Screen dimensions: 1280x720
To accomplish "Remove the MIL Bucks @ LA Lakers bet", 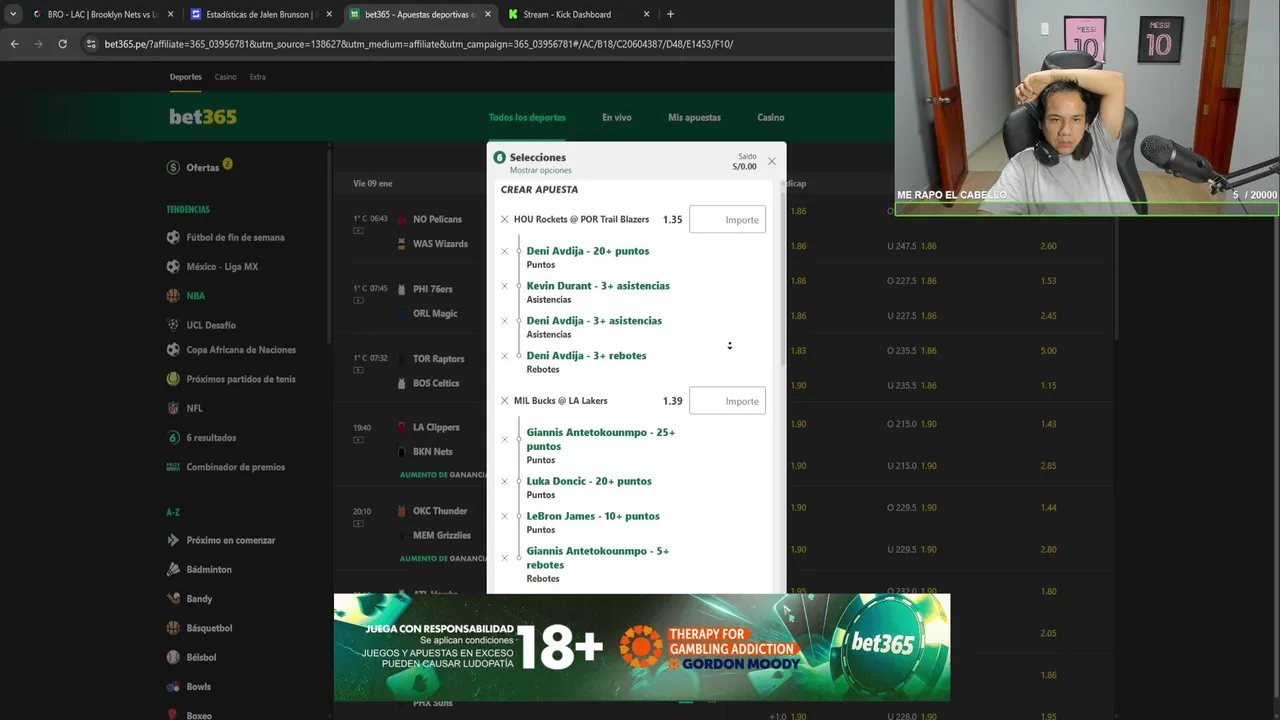I will pos(504,401).
